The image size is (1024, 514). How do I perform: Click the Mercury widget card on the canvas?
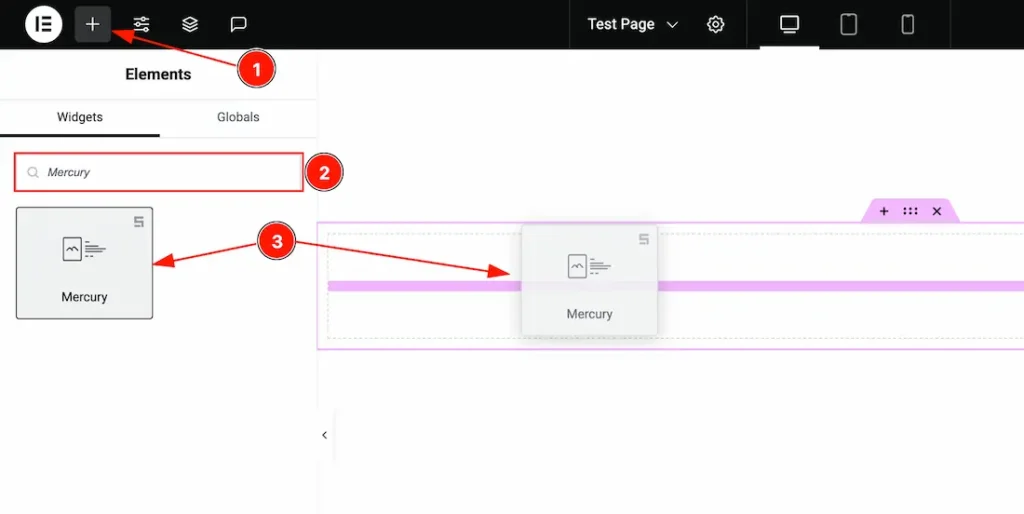(x=589, y=280)
